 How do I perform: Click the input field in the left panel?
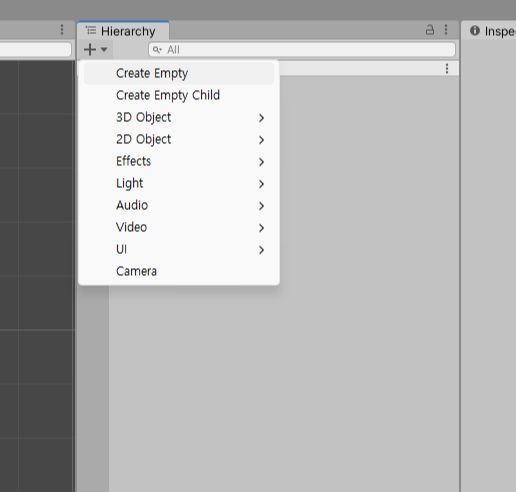(35, 50)
